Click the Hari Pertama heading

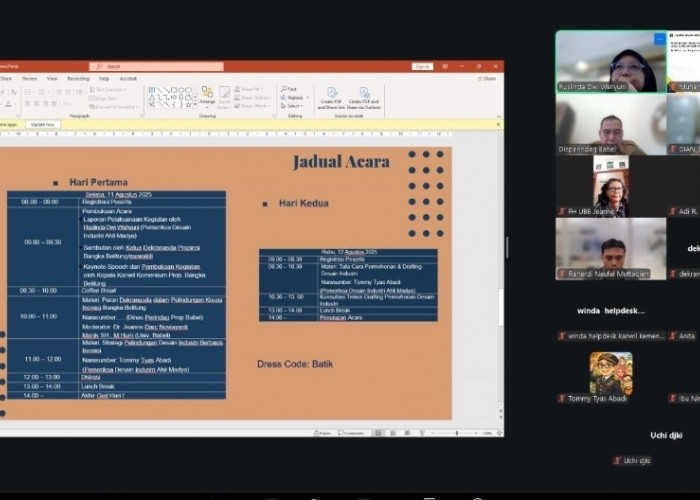(98, 182)
